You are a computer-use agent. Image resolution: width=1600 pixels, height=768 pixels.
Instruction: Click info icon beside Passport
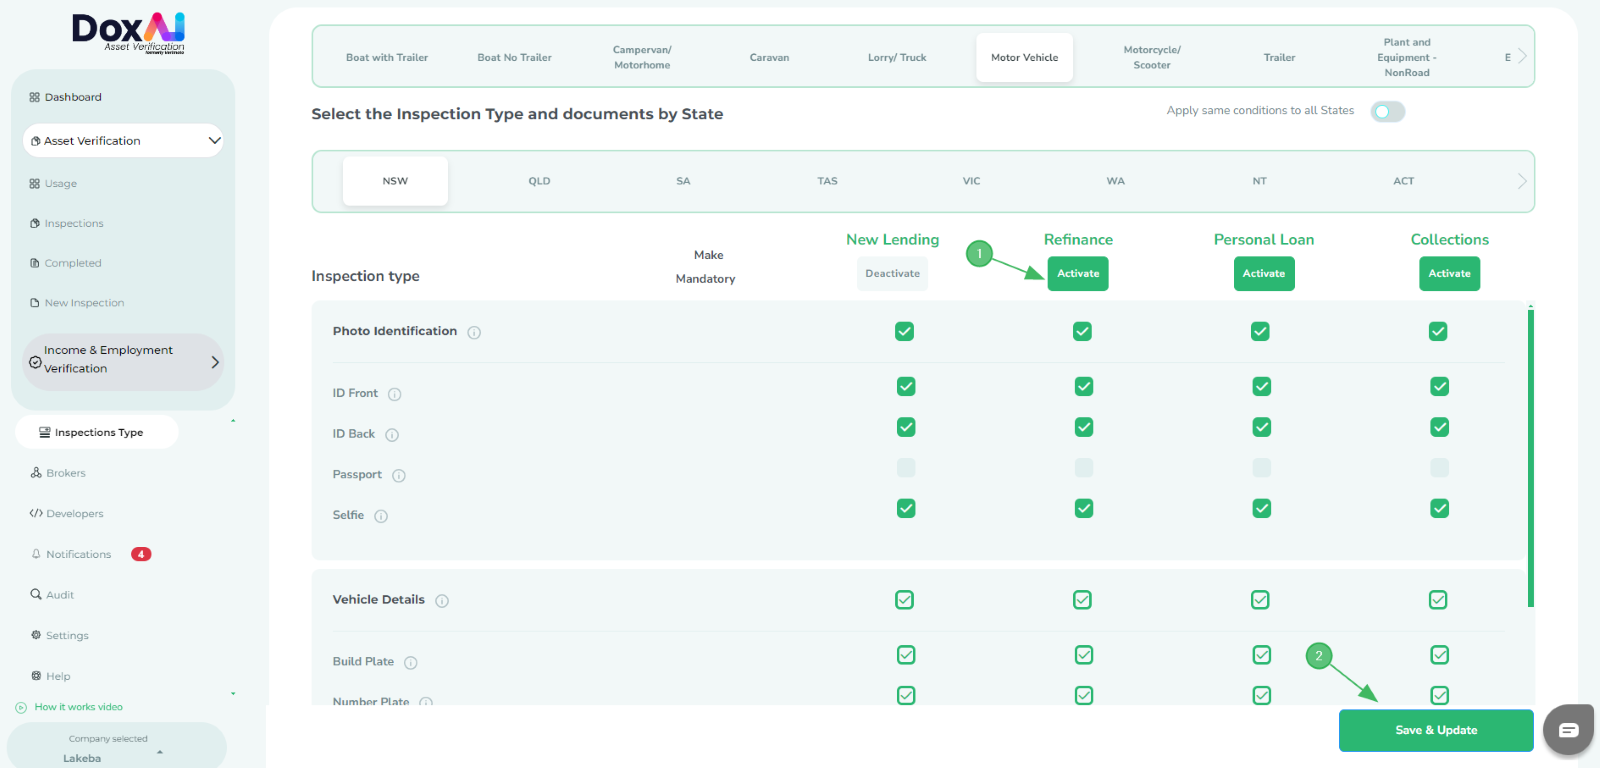point(399,476)
